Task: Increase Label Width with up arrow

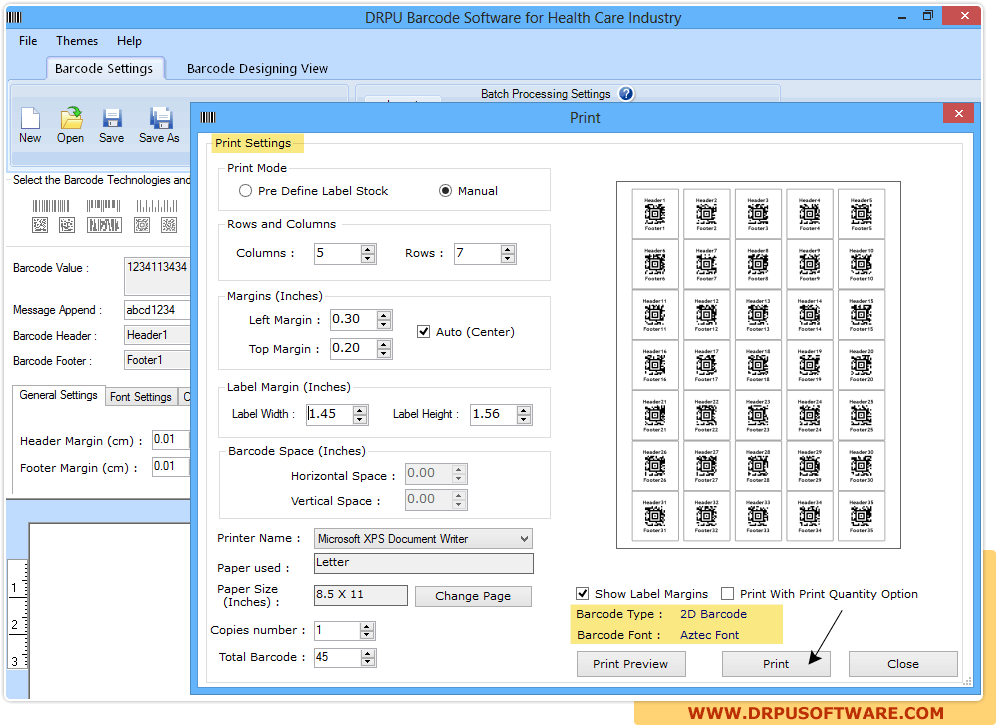Action: 360,410
